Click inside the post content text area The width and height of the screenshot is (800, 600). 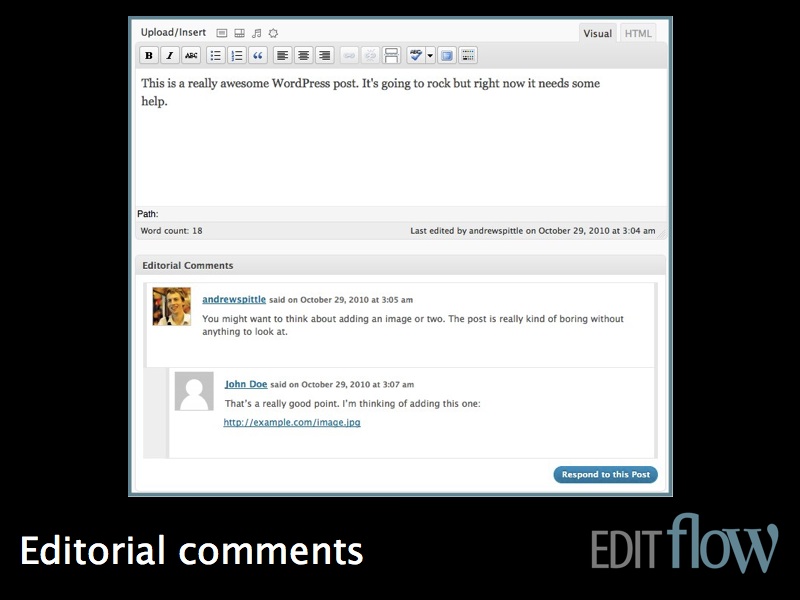[x=401, y=138]
